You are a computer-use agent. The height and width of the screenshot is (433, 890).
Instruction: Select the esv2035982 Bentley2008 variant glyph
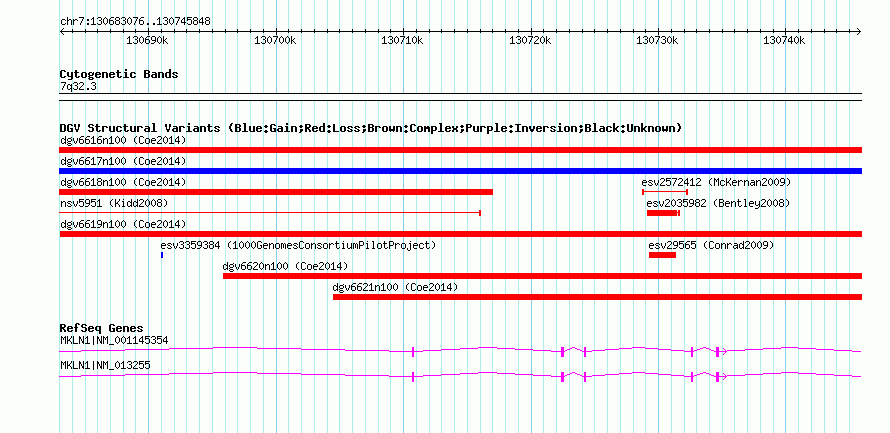point(663,213)
